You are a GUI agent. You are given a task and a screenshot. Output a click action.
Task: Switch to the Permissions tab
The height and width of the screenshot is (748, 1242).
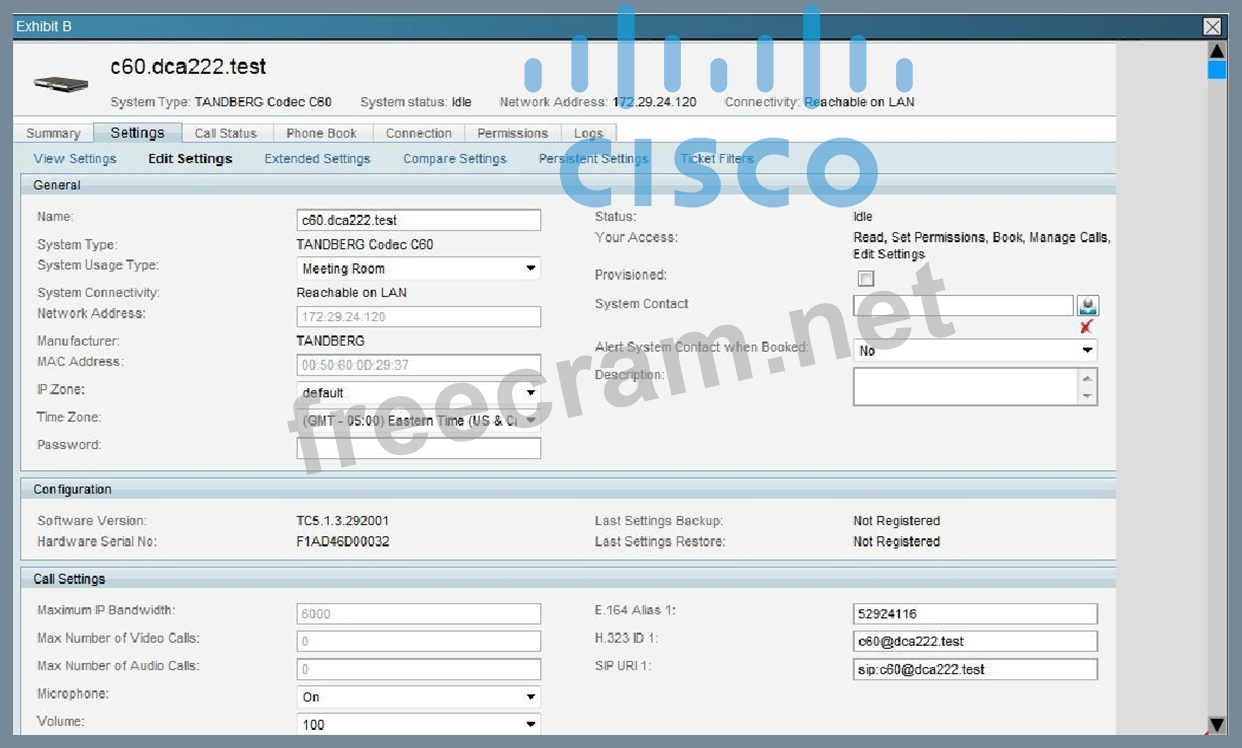pyautogui.click(x=512, y=133)
